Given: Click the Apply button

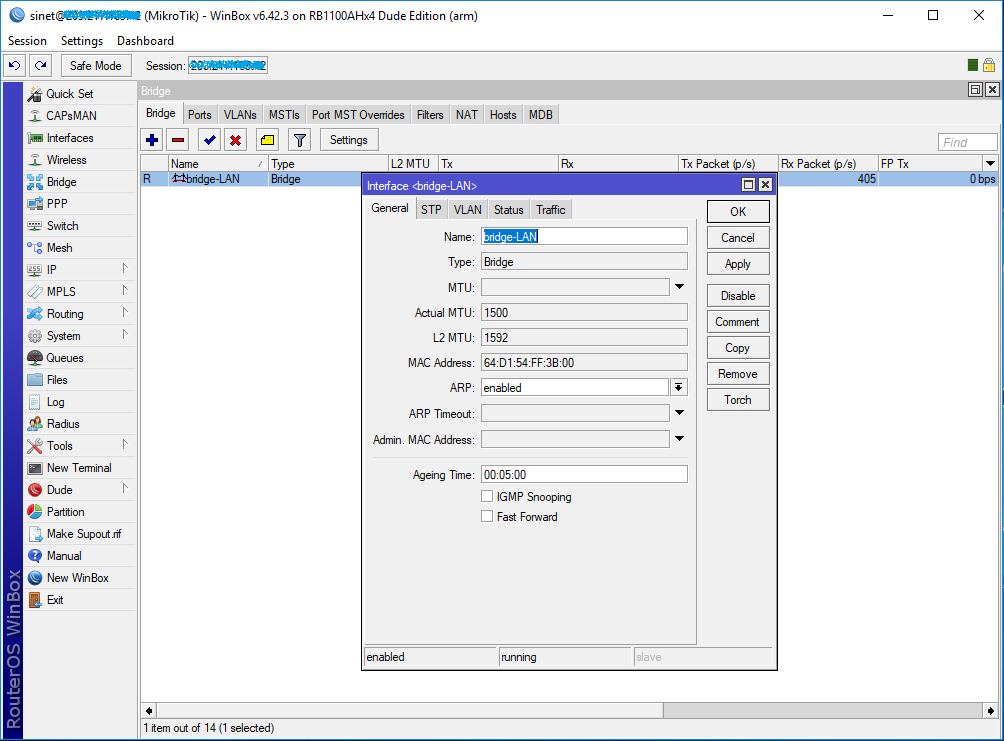Looking at the screenshot, I should coord(738,264).
